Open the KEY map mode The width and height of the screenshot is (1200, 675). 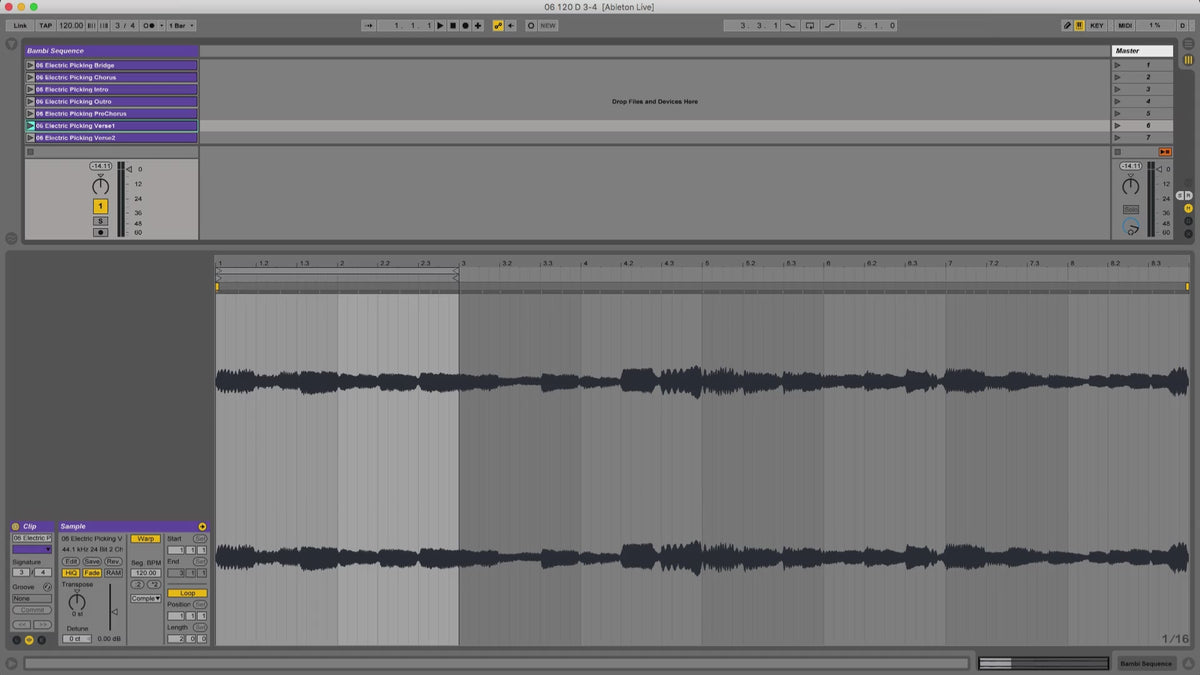(x=1097, y=25)
